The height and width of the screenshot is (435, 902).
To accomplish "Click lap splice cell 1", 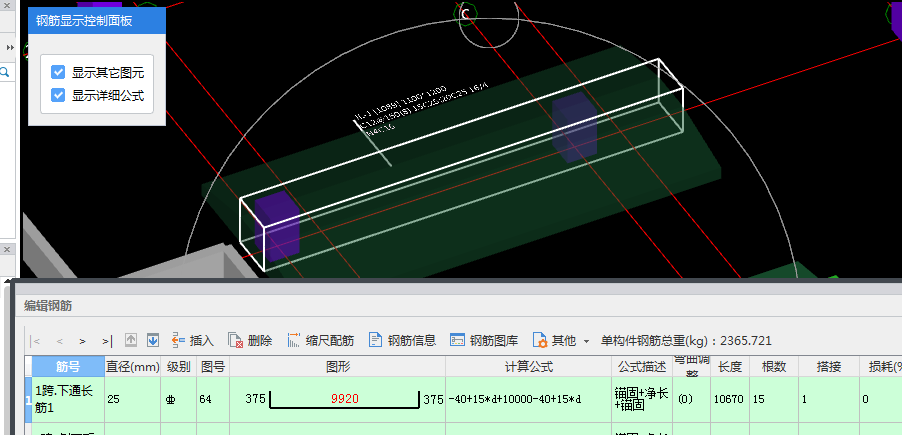I will 828,399.
